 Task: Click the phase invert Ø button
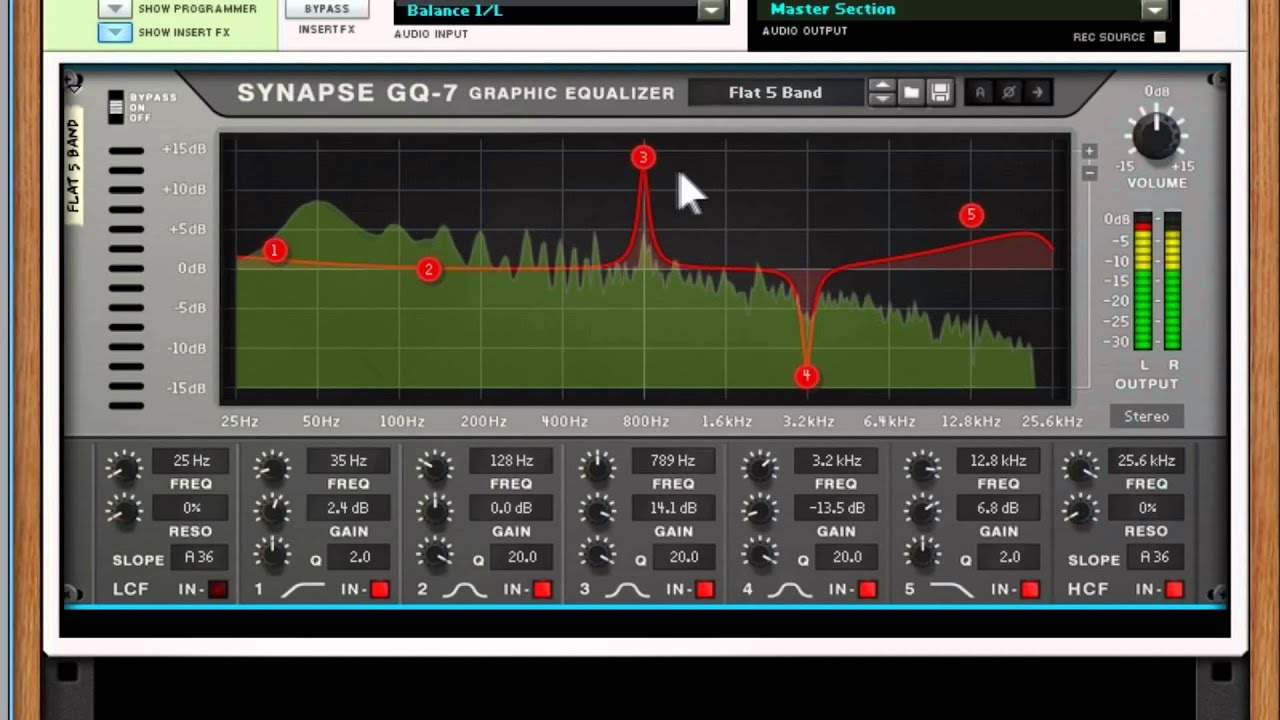1009,93
